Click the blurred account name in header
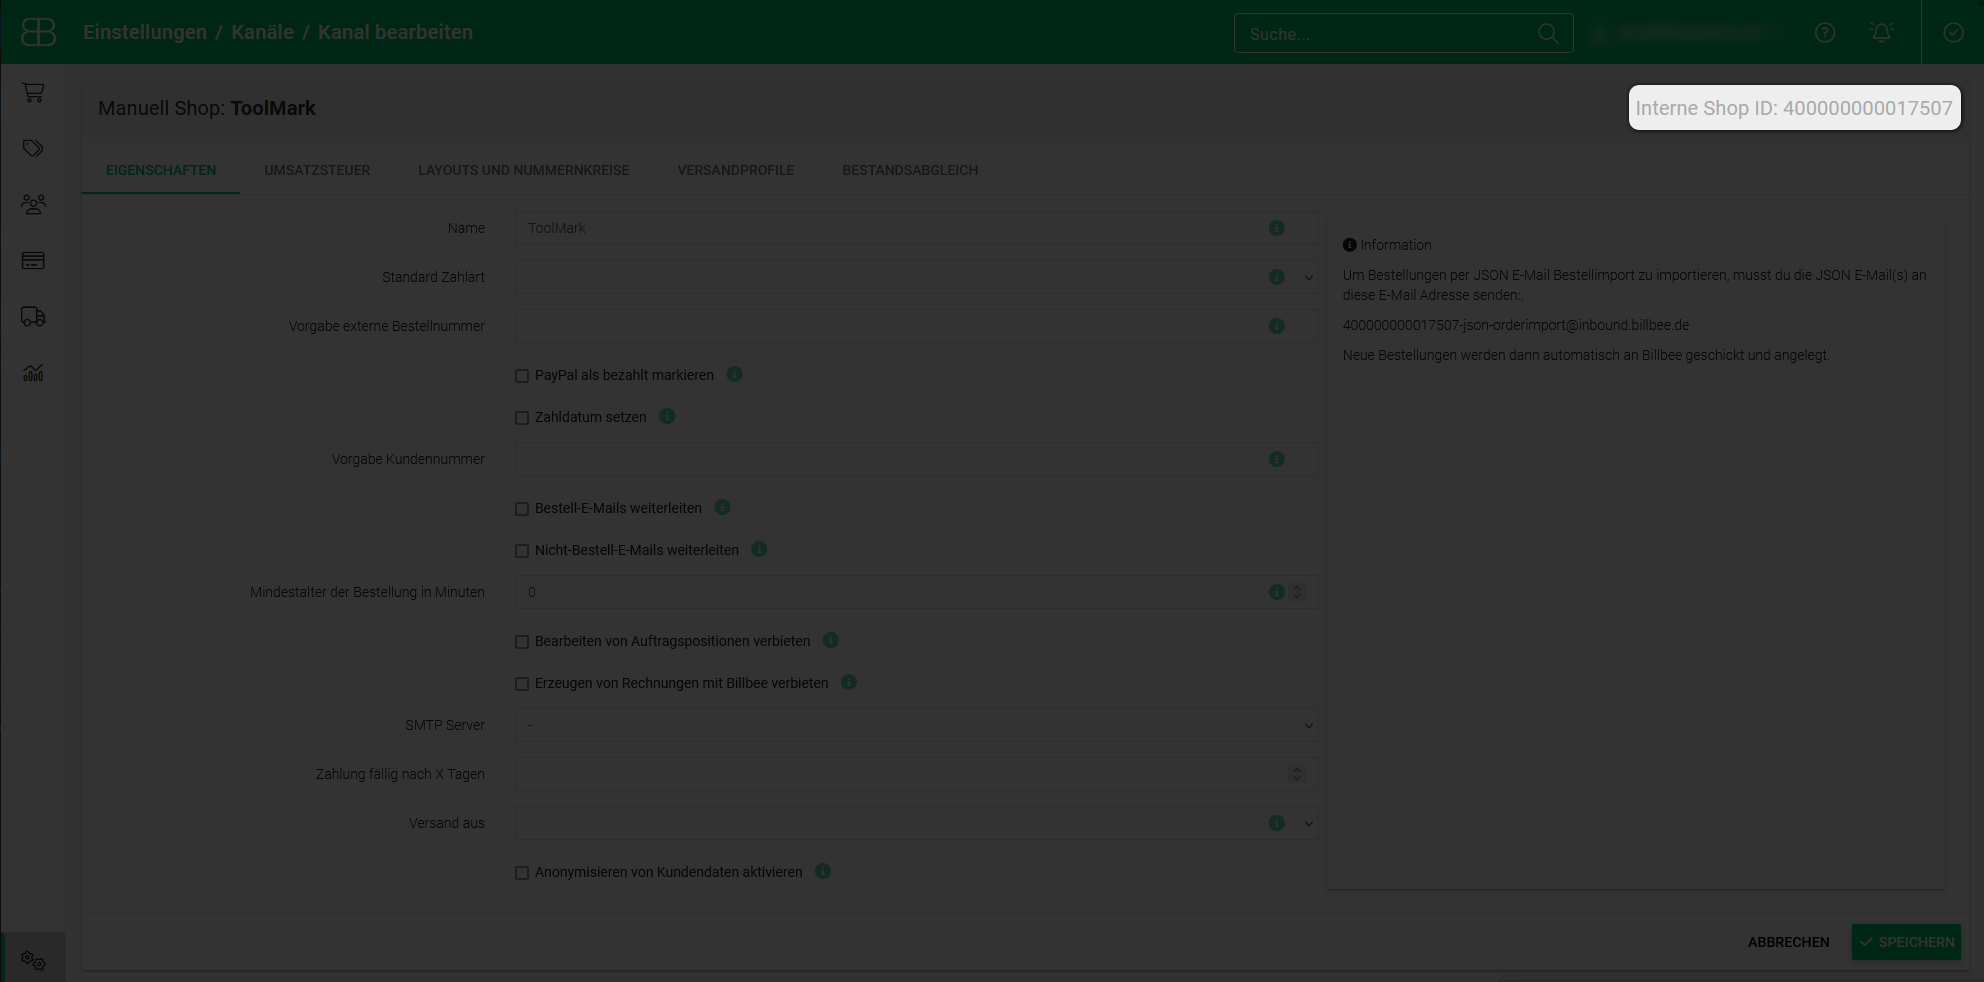The image size is (1984, 982). (1690, 33)
